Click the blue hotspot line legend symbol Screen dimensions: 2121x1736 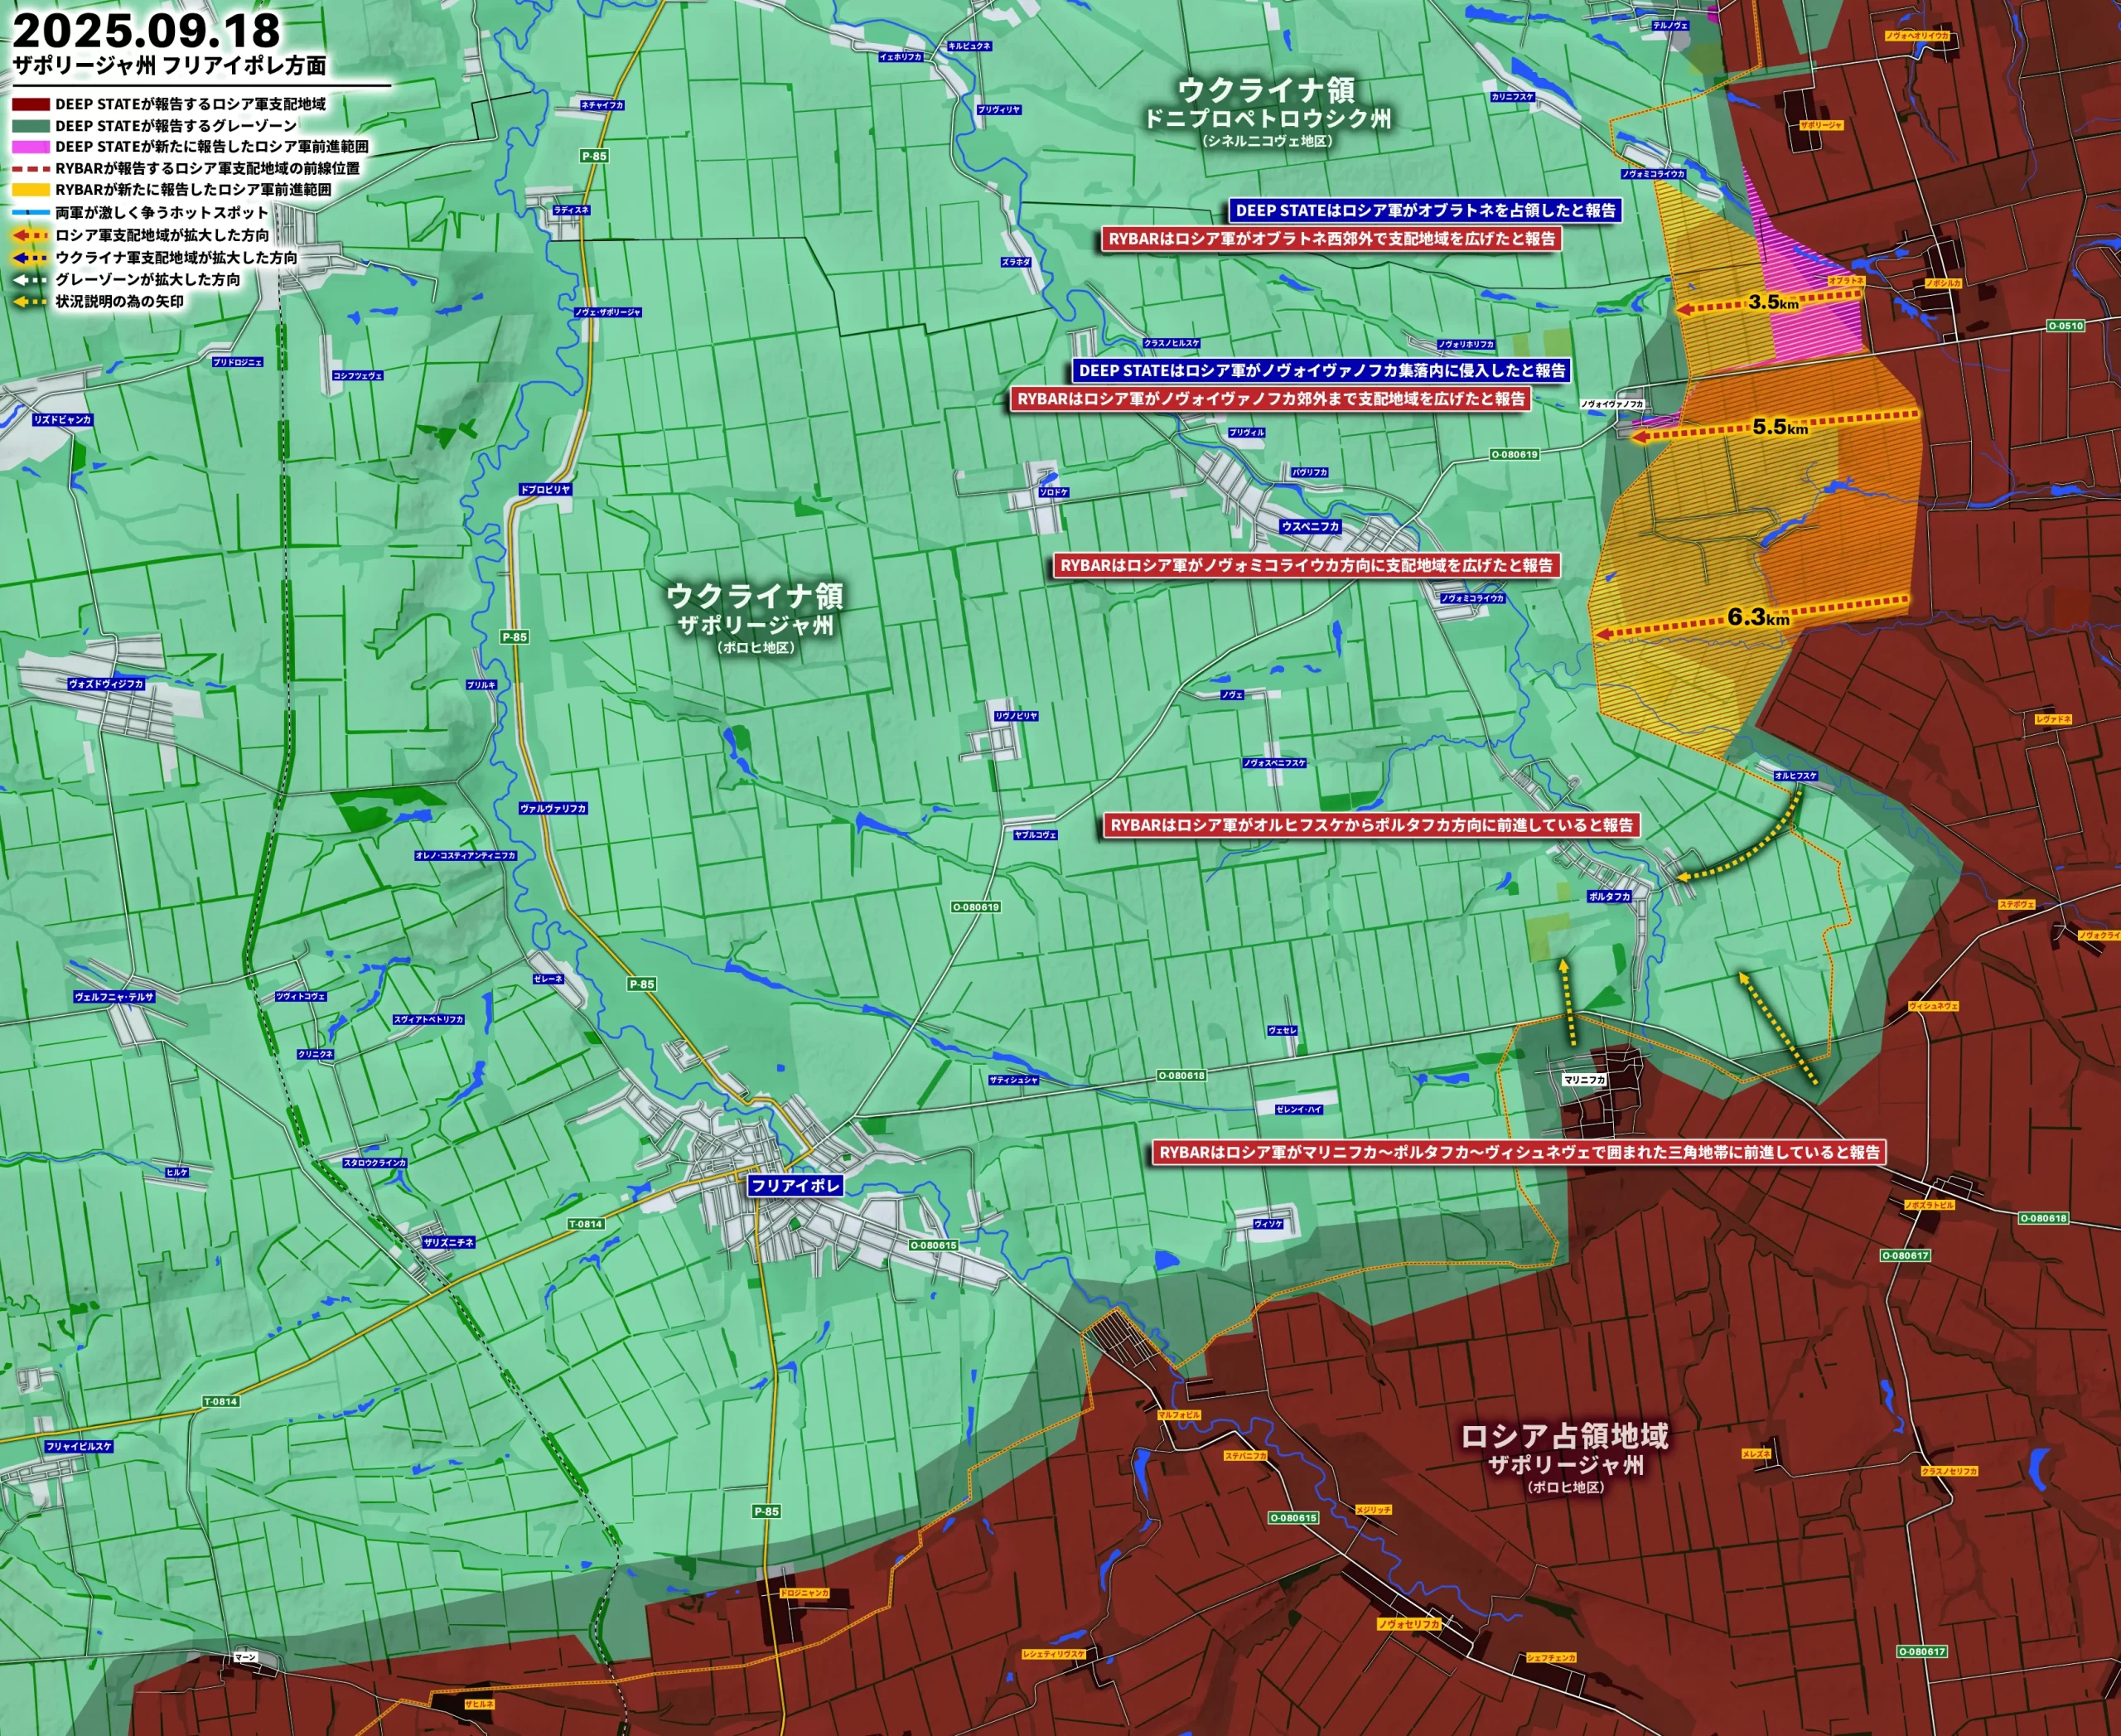tap(30, 212)
